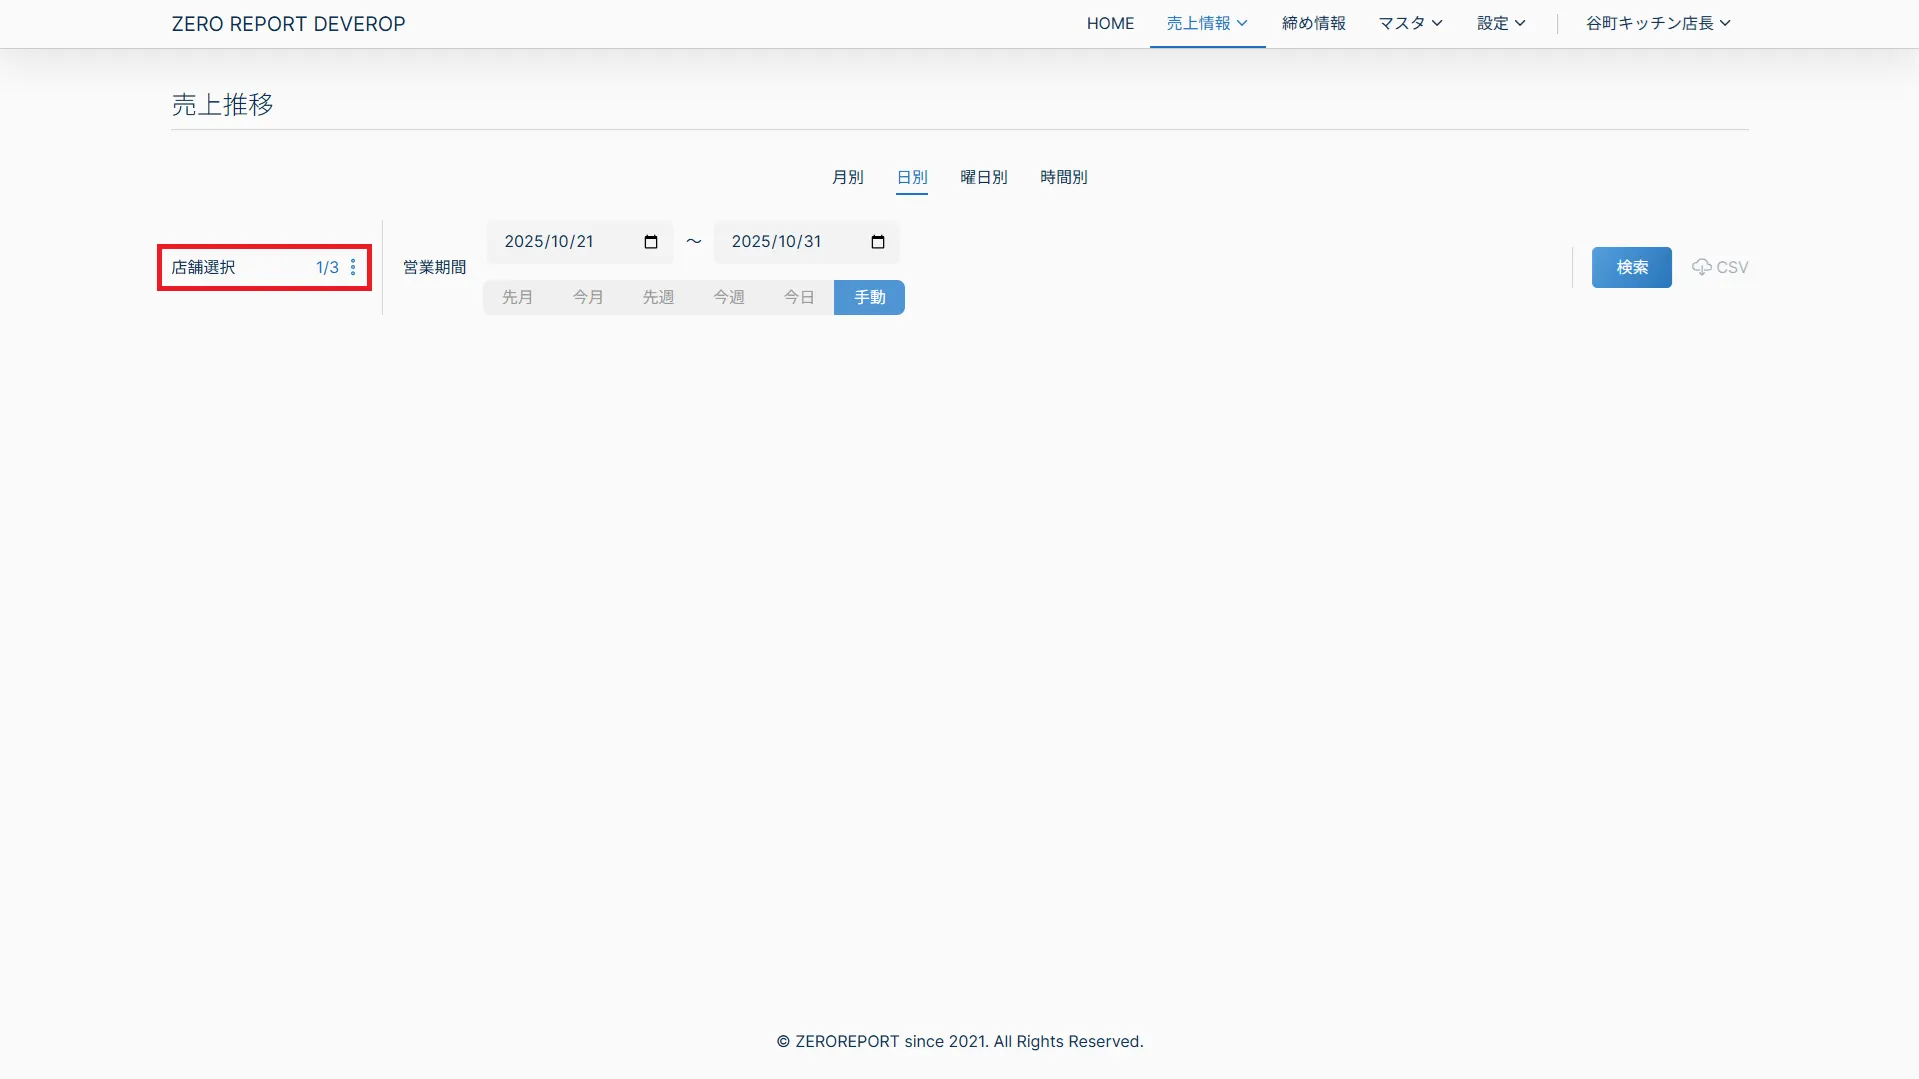Switch to the 曜日別 tab
This screenshot has height=1079, width=1919.
pos(983,177)
